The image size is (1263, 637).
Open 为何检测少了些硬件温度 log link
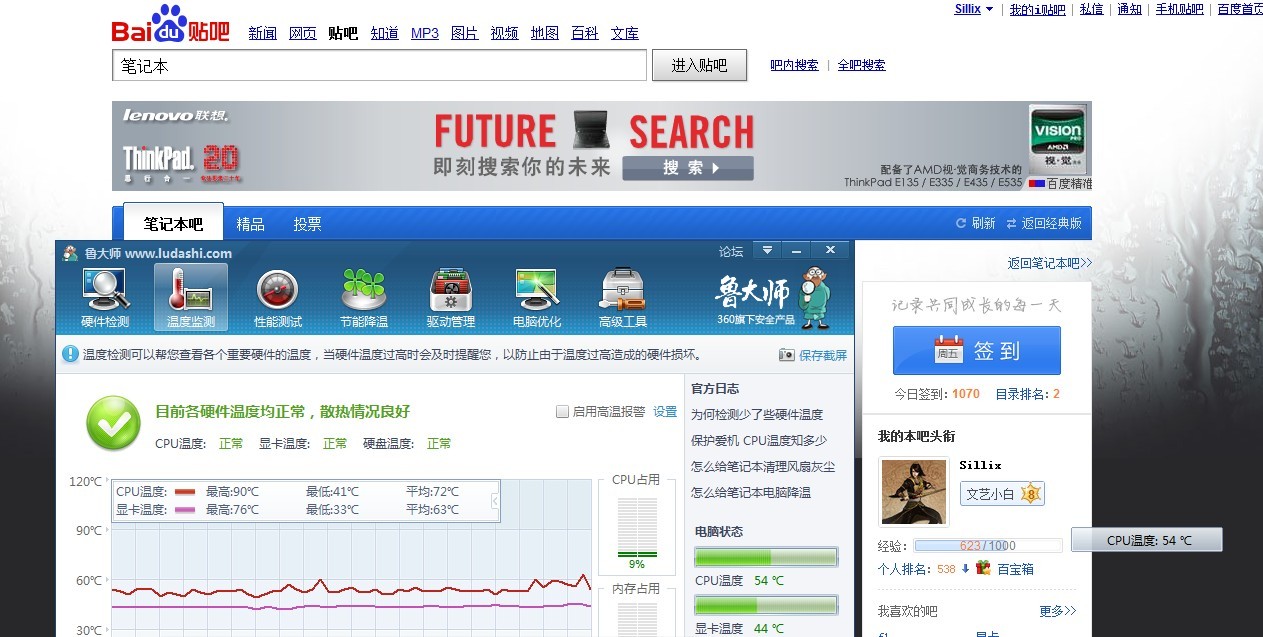tap(757, 414)
